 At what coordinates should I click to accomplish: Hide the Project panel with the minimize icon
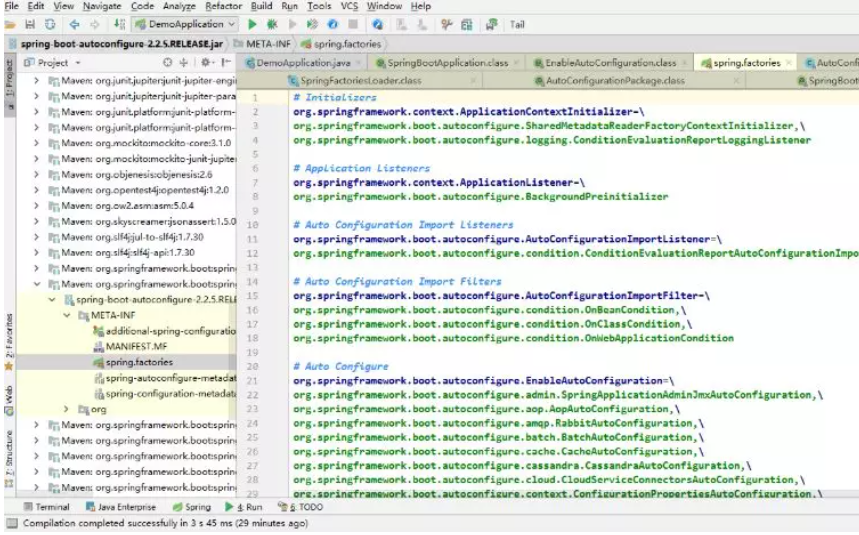click(226, 62)
